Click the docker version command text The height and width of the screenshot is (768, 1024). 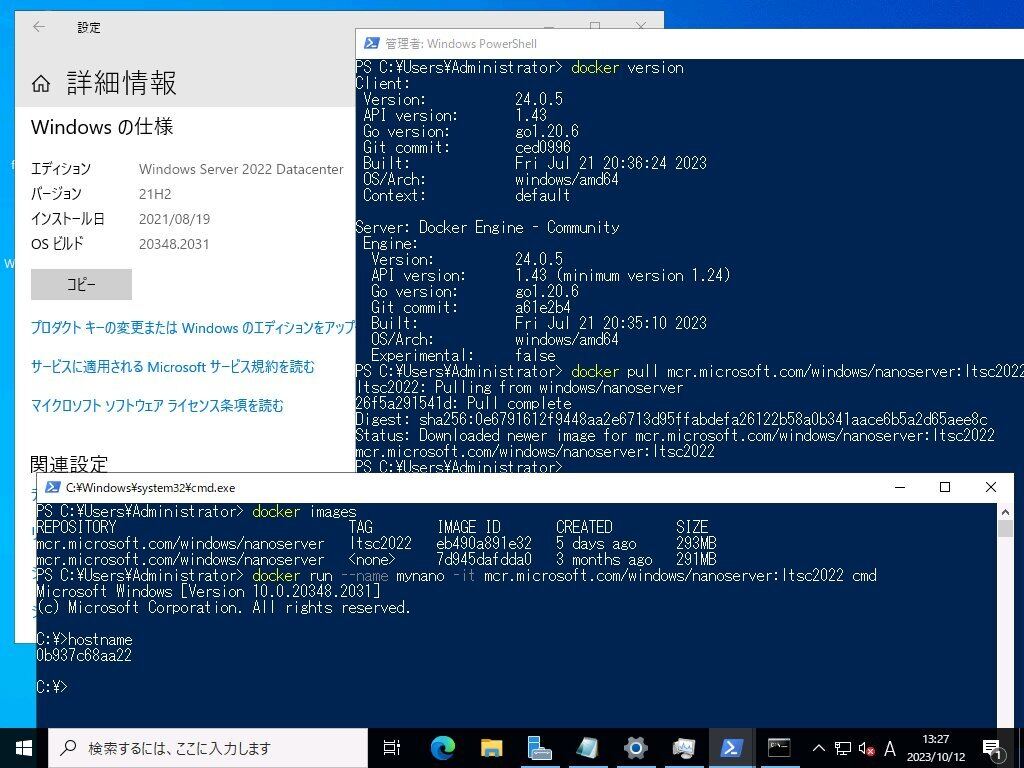tap(627, 67)
